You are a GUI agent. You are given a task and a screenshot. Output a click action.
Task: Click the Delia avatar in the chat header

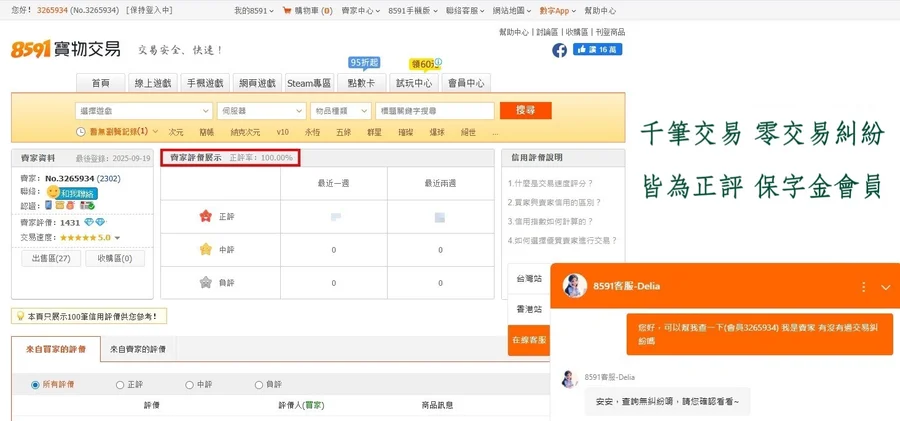(574, 286)
